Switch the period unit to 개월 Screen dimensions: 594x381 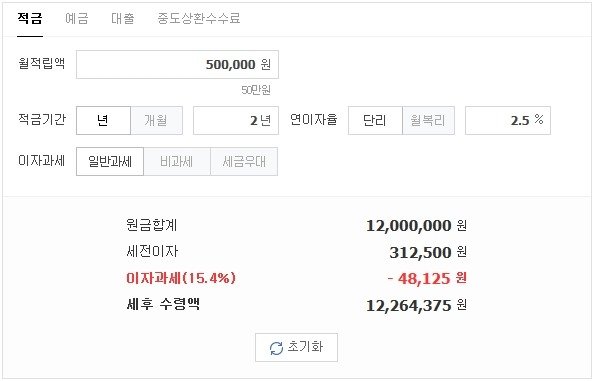click(x=156, y=120)
